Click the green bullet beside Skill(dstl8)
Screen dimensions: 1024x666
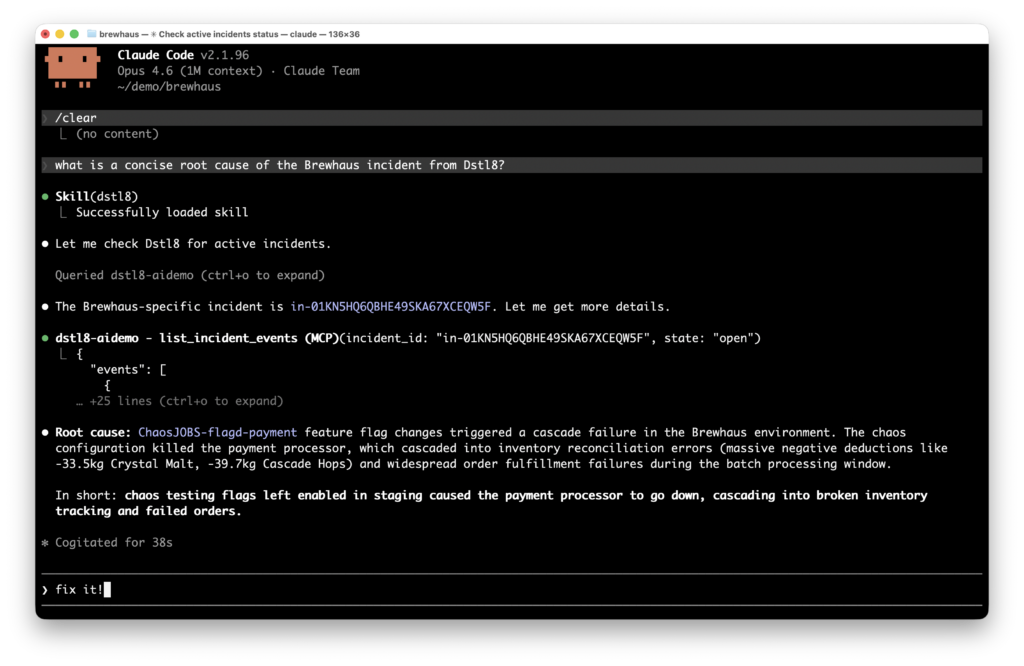pos(46,196)
